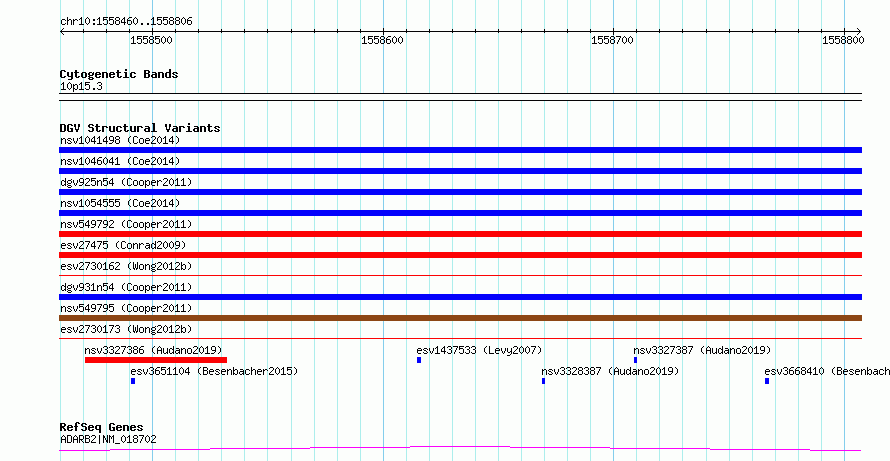890x461 pixels.
Task: Click esv2730162 (Wong2012b) variant label
Action: click(x=126, y=266)
